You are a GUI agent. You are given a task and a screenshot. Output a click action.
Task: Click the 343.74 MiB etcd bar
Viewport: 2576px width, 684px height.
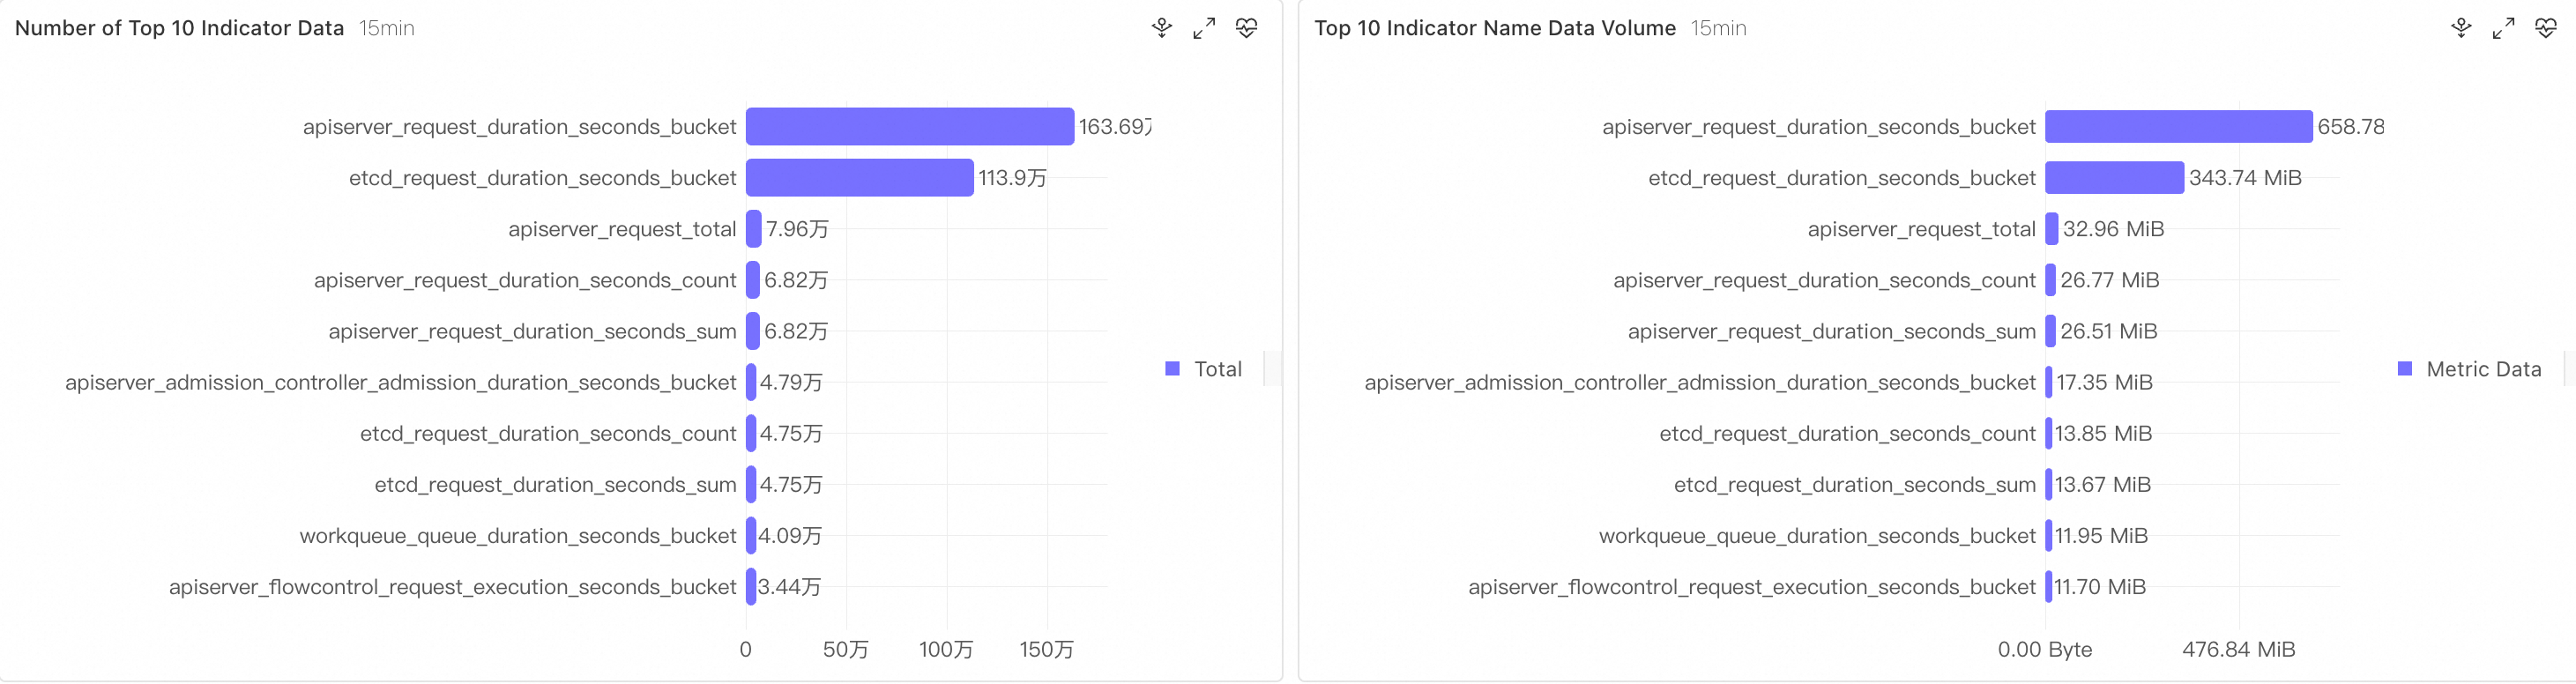[x=2115, y=178]
